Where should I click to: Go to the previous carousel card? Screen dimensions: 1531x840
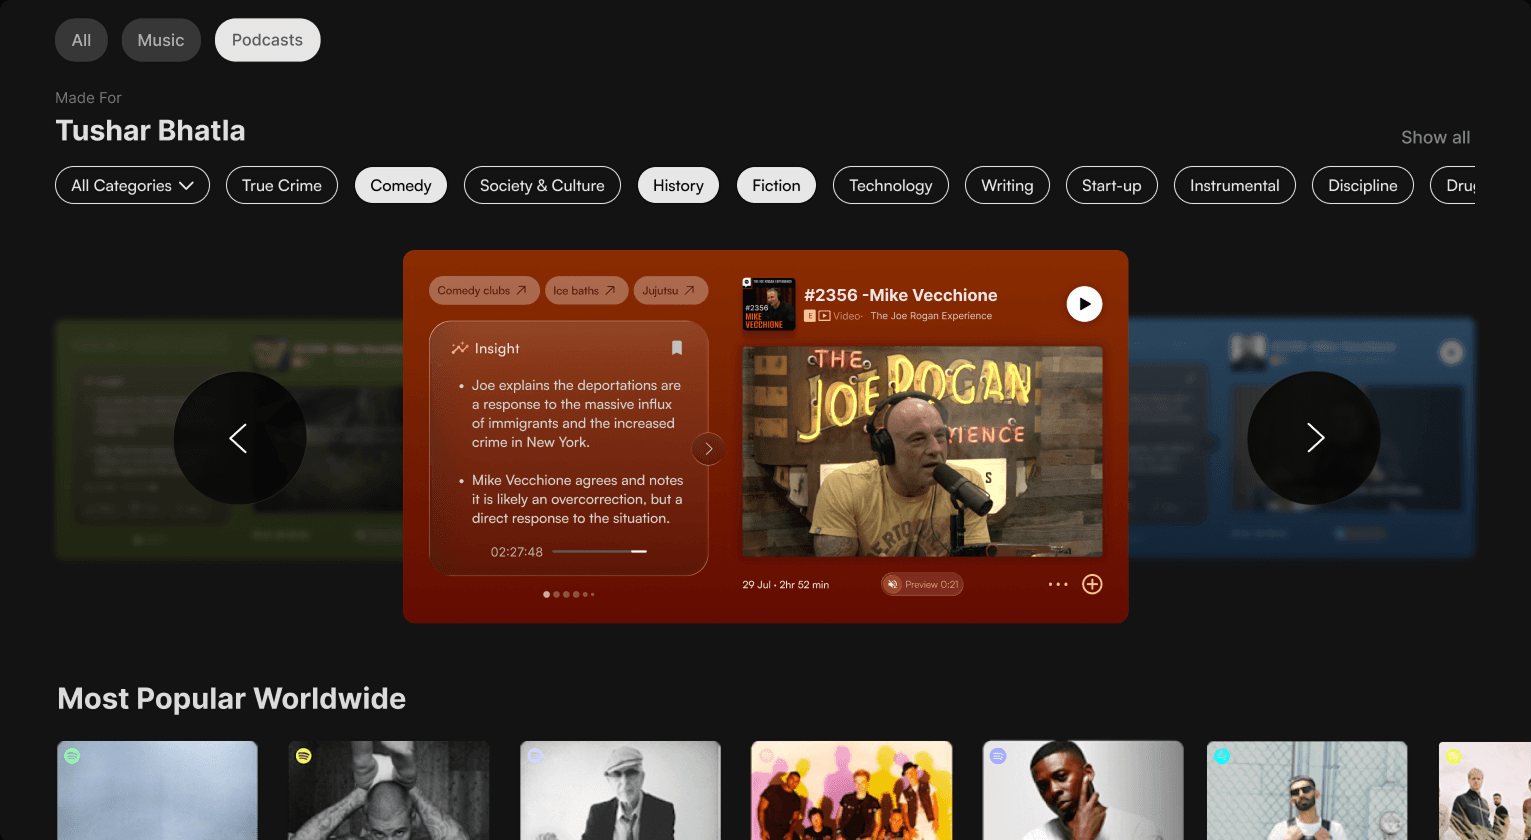coord(240,438)
